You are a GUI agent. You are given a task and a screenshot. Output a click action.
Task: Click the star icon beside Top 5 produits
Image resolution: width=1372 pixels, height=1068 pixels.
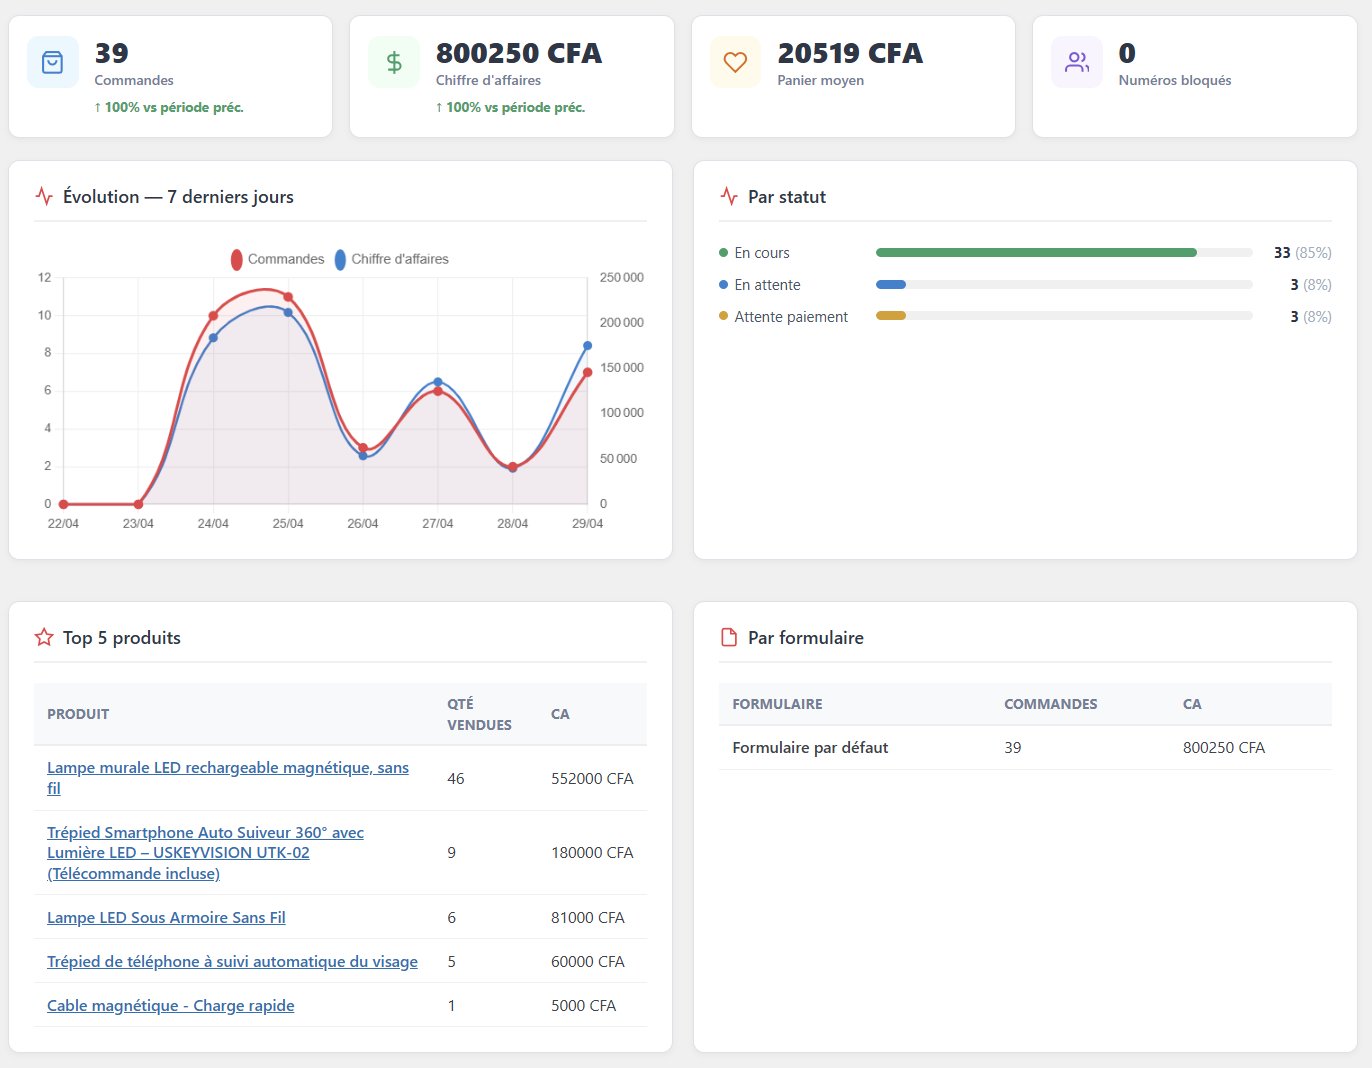(x=43, y=636)
